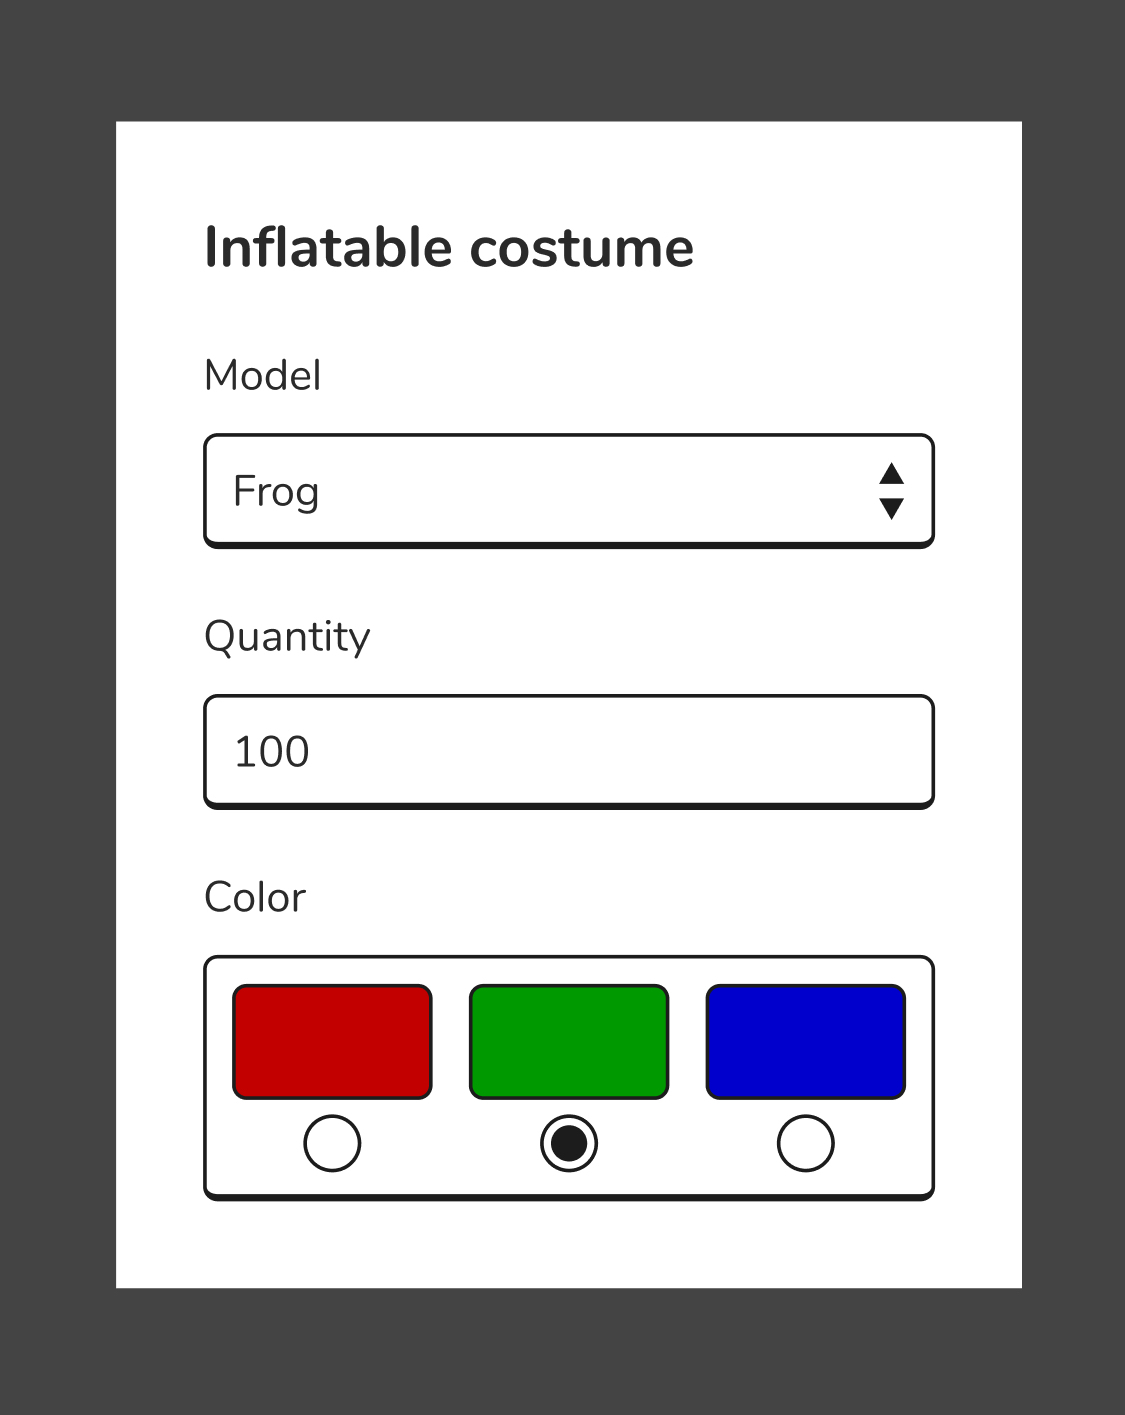Viewport: 1125px width, 1415px height.
Task: Click the upward triangle in Model select
Action: click(891, 474)
